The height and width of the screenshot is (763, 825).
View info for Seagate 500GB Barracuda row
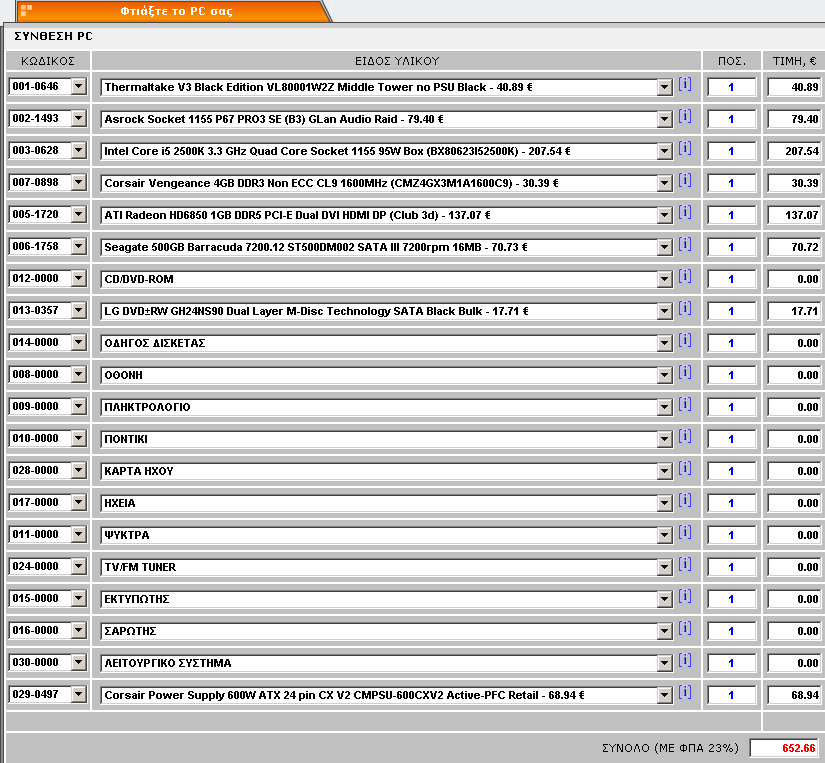(685, 244)
